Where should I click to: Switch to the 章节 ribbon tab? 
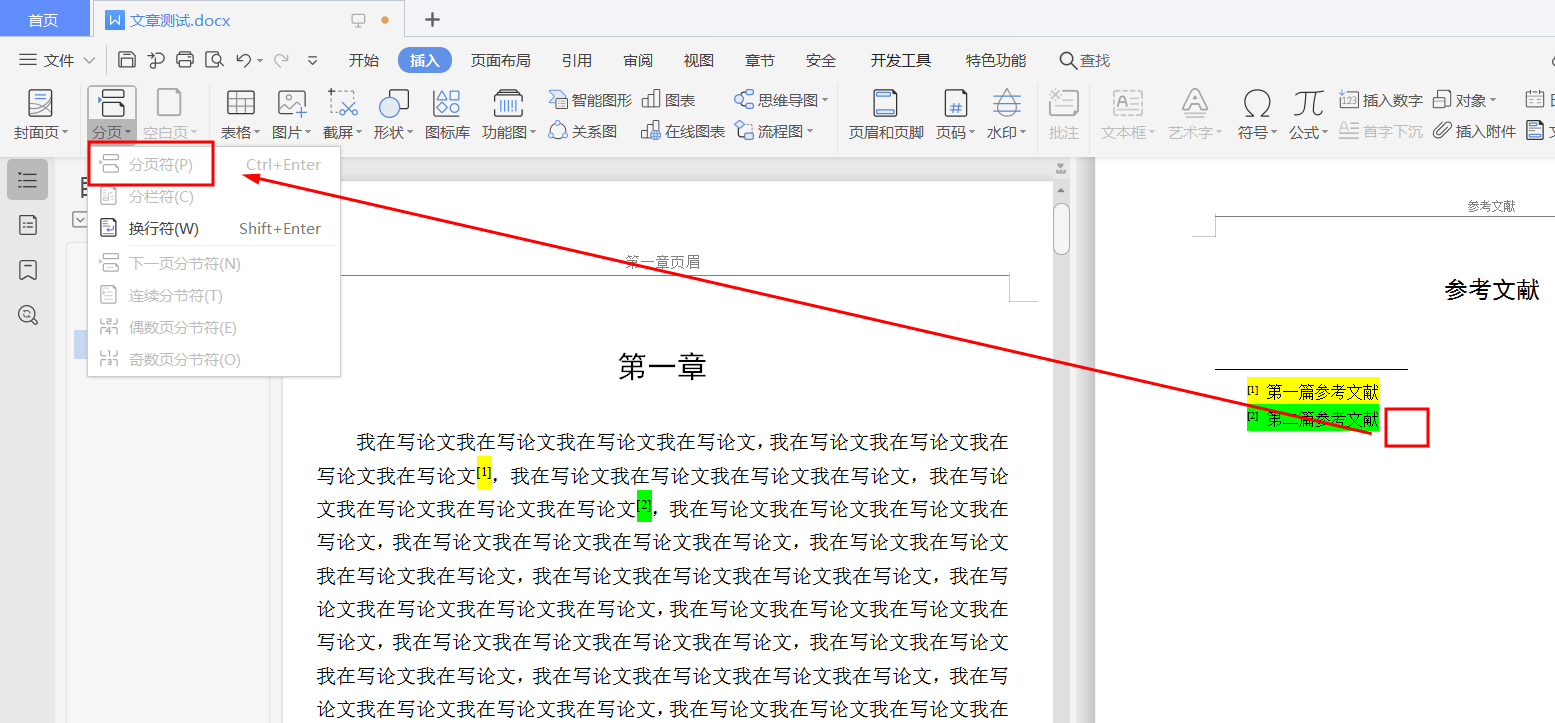pos(759,60)
